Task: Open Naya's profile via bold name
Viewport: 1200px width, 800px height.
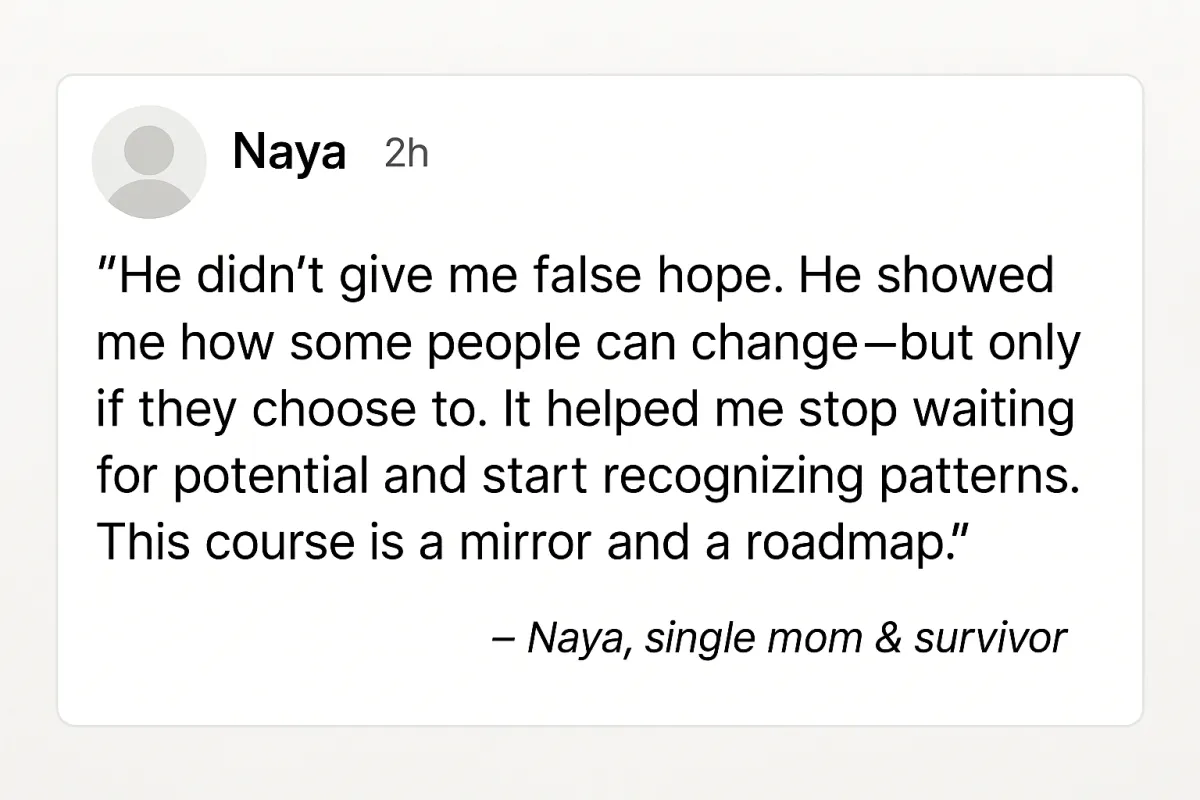Action: [288, 154]
